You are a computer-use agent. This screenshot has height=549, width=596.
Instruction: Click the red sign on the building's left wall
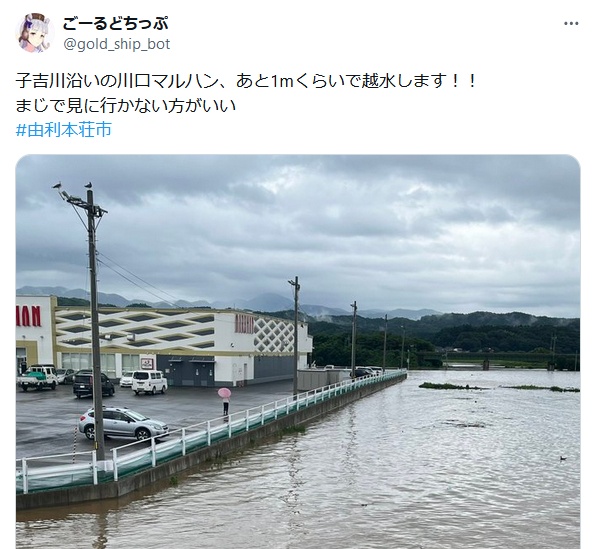[x=29, y=316]
